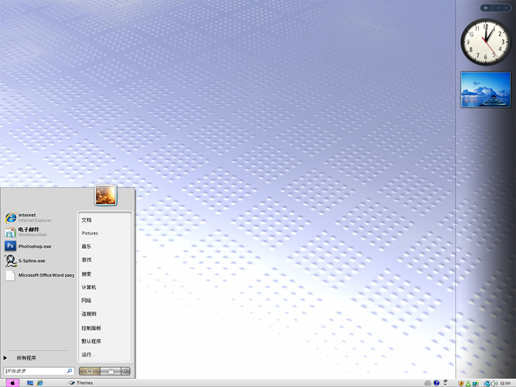Launch Photoshop.exe from the pinned list
Image resolution: width=516 pixels, height=387 pixels.
28,246
